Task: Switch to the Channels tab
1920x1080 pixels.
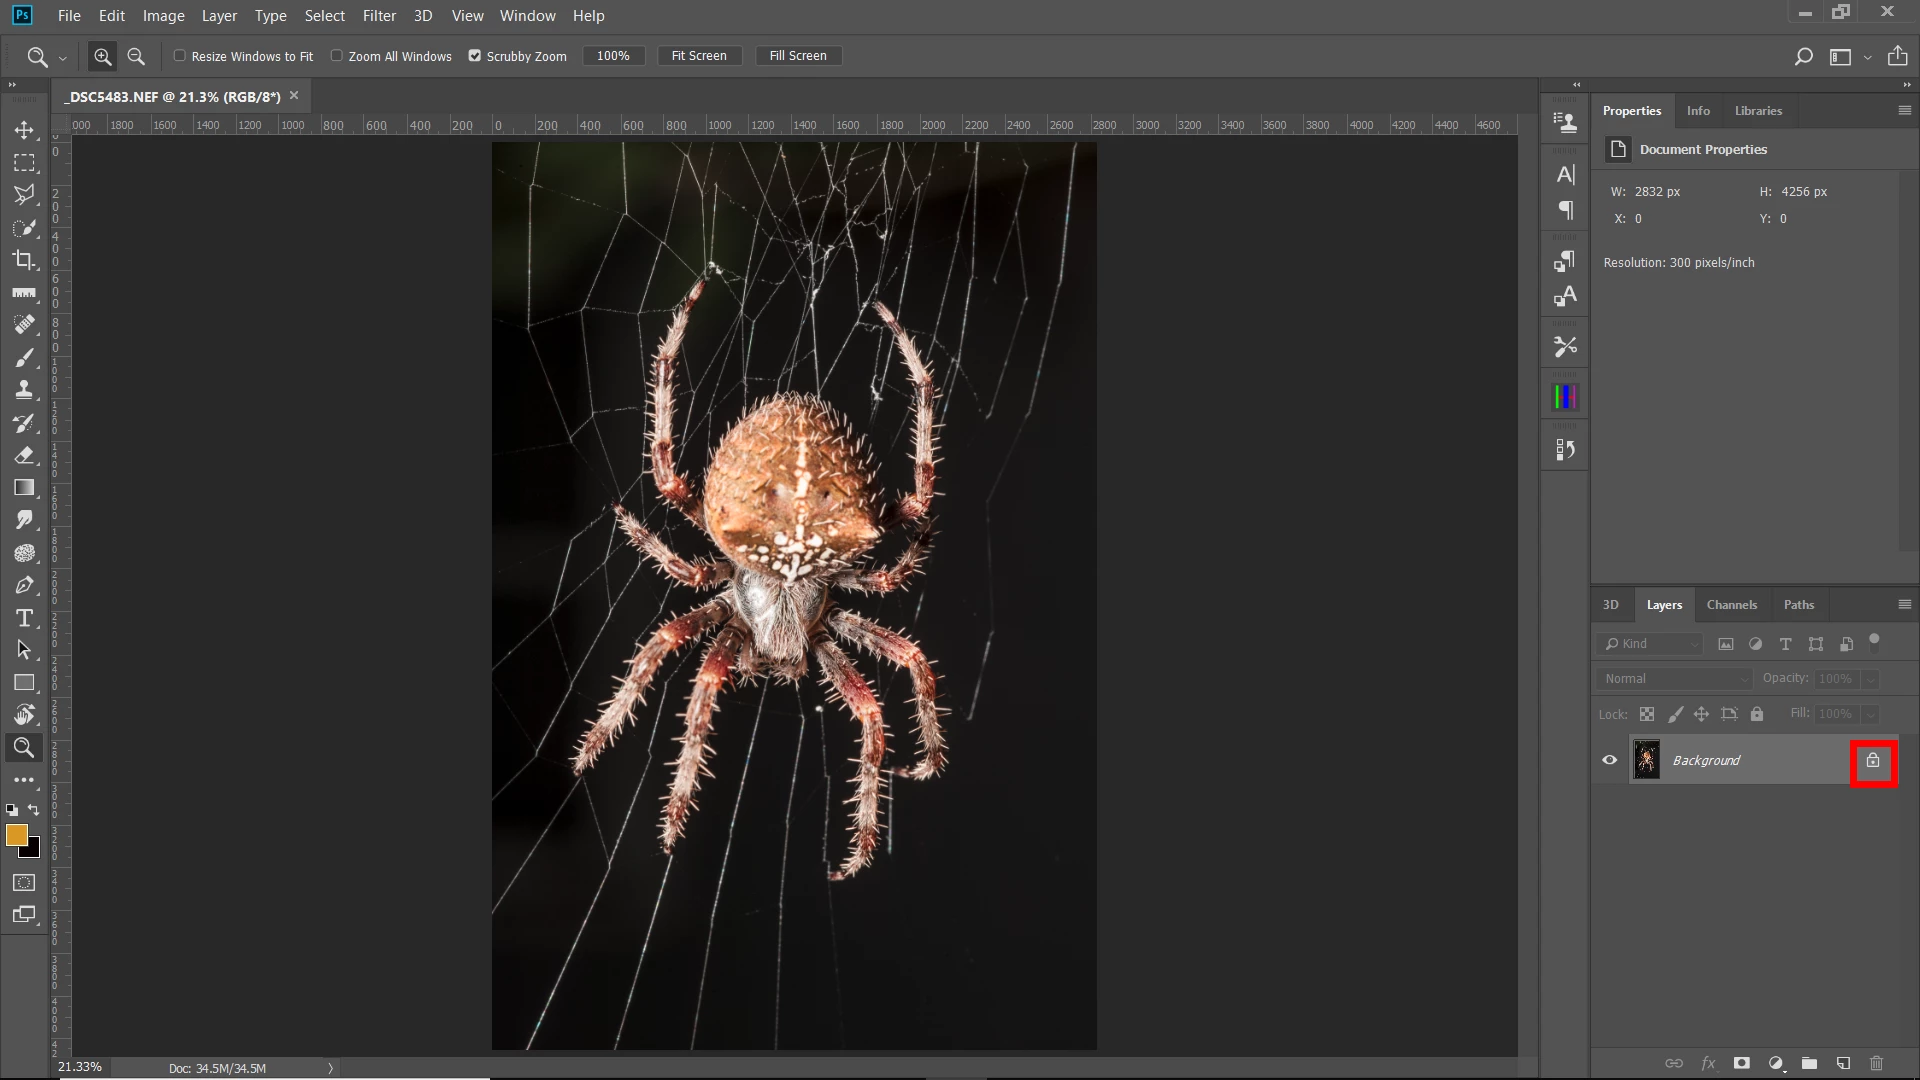Action: pyautogui.click(x=1731, y=605)
